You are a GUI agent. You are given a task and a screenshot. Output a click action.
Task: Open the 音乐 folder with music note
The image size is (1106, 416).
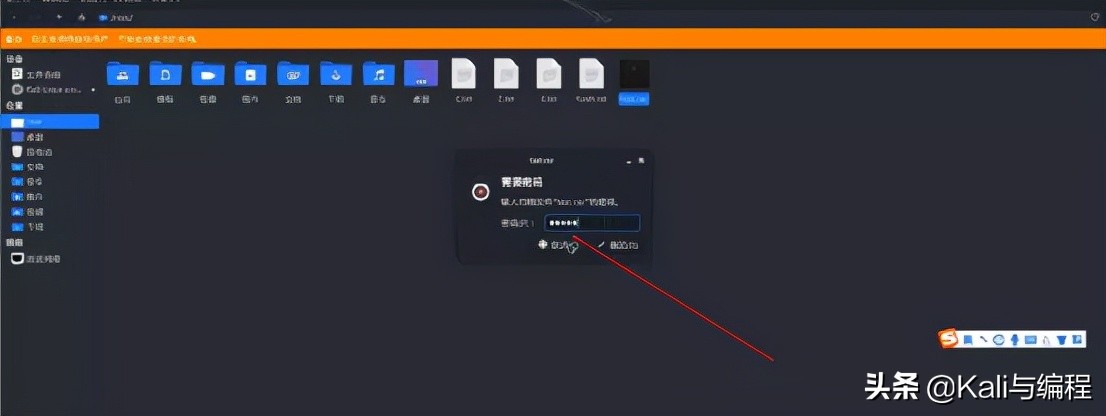pyautogui.click(x=379, y=83)
